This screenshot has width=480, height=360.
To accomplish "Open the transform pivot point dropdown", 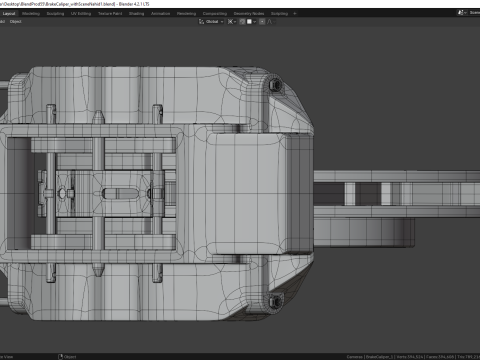I will pyautogui.click(x=232, y=22).
